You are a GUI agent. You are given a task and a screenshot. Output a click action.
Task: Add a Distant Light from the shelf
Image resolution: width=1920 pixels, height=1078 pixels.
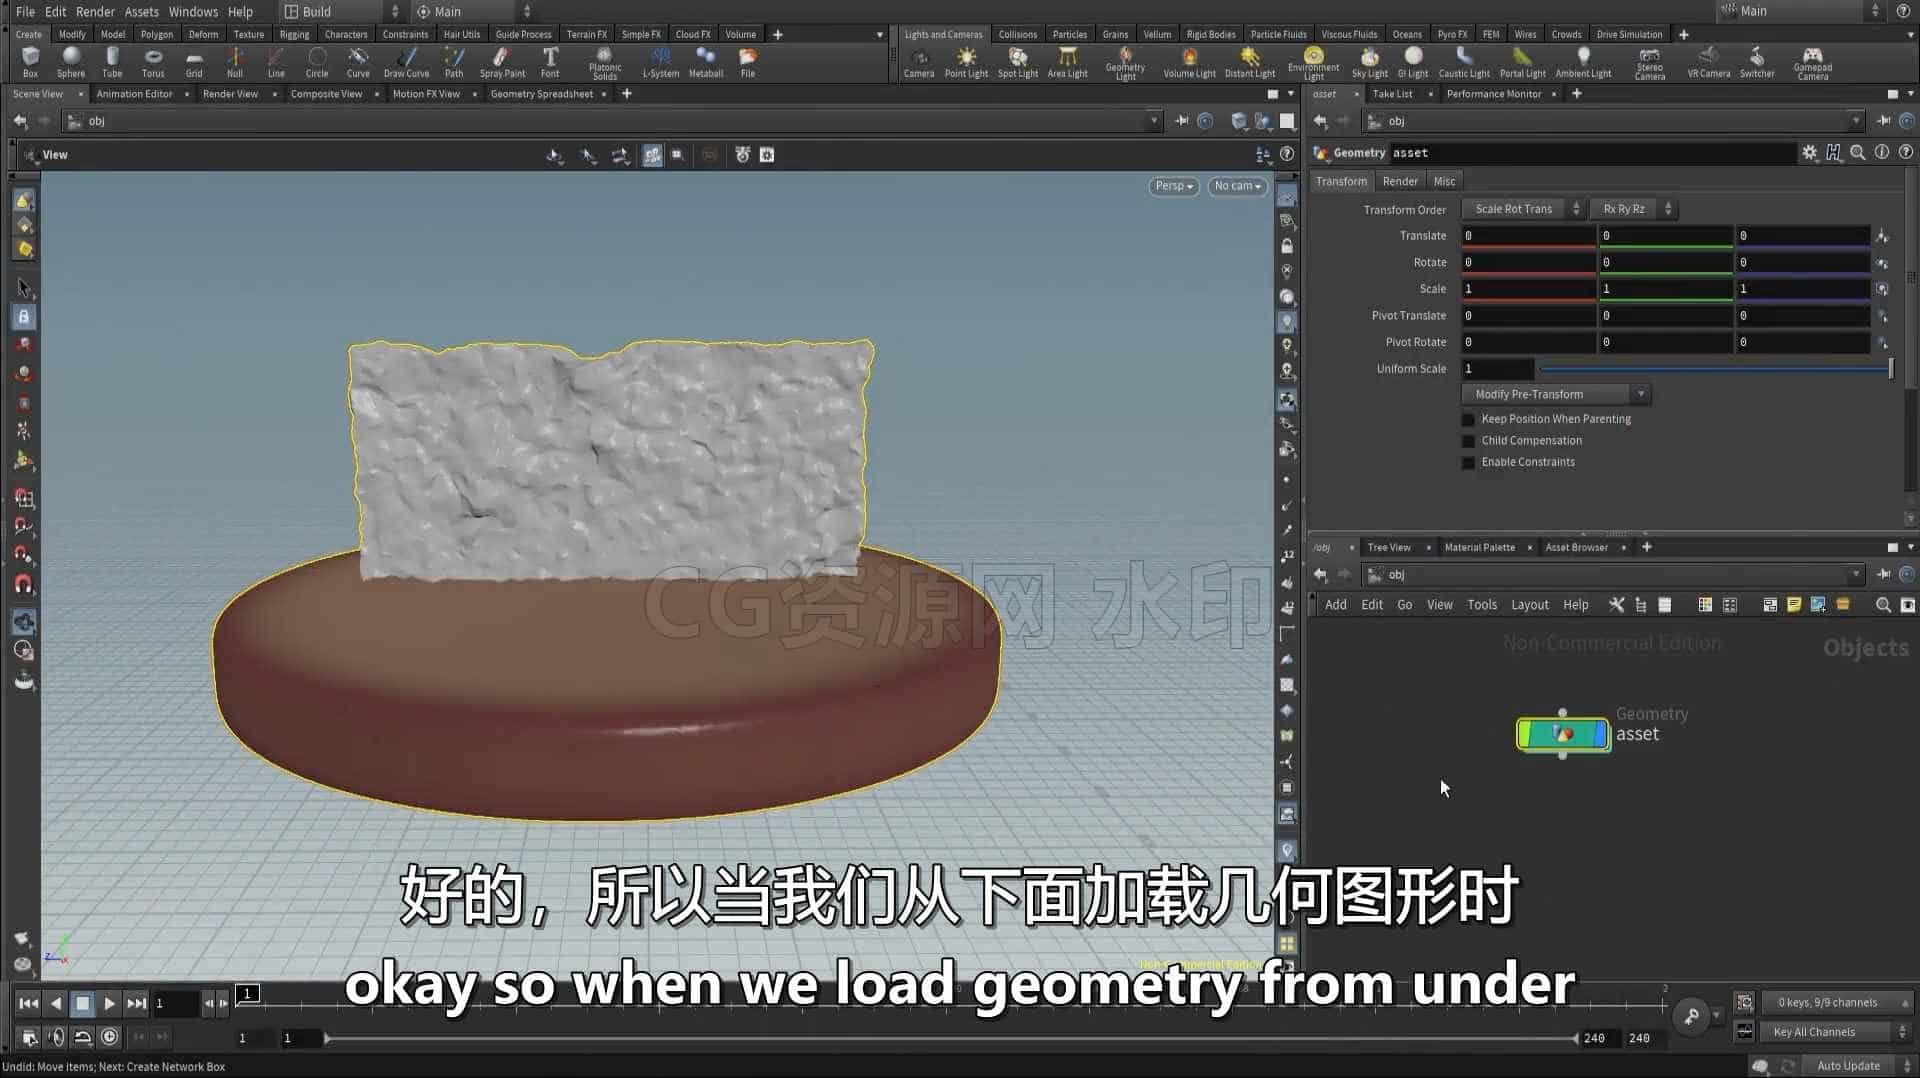(1250, 62)
